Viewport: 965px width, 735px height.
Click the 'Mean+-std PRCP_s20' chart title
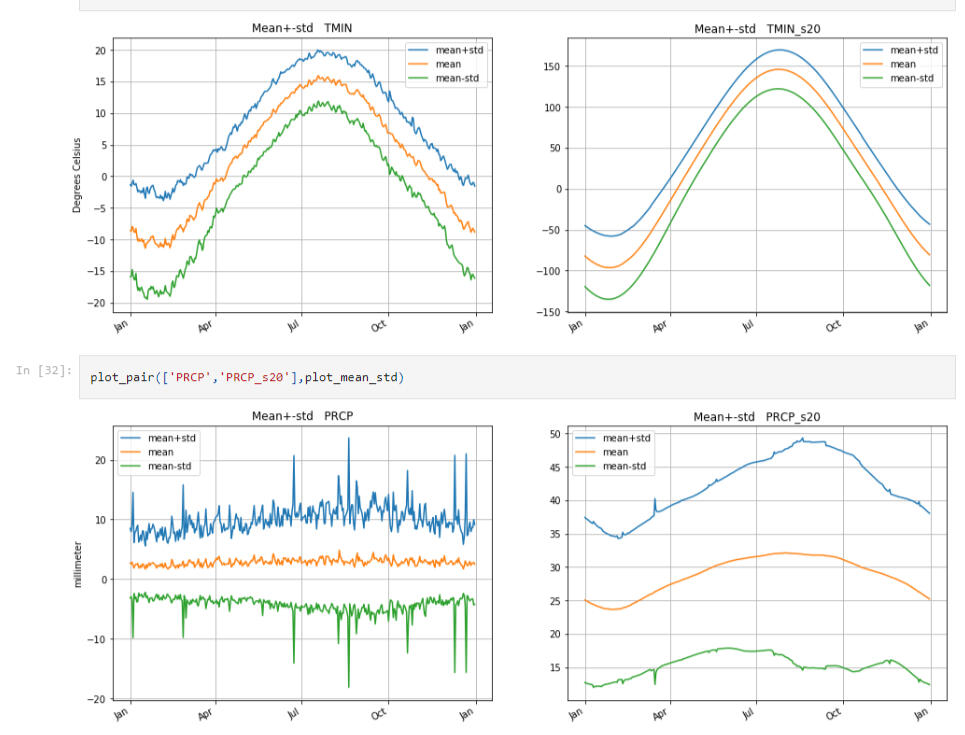click(x=756, y=417)
